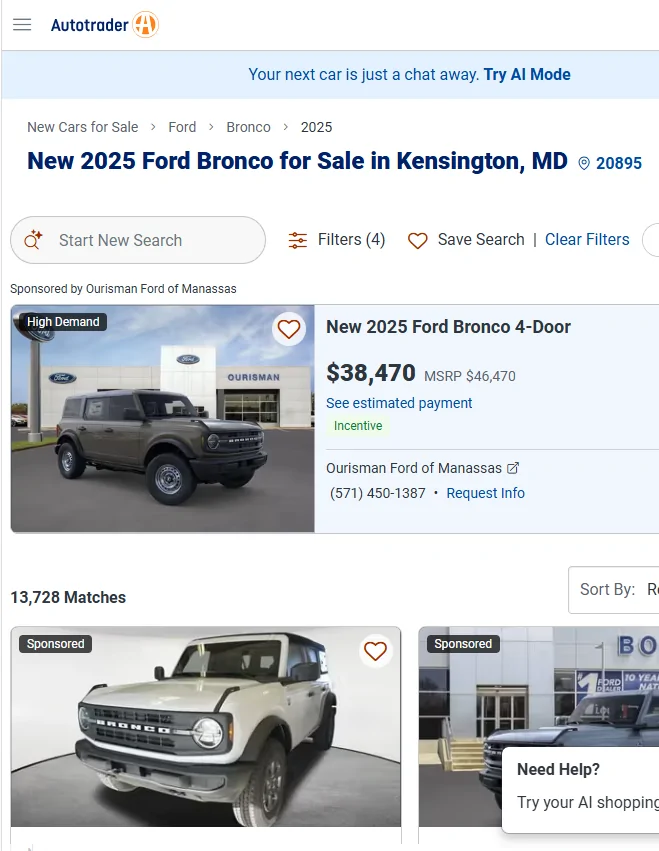This screenshot has width=659, height=851.
Task: Click the external link icon beside Ourisman Ford
Action: coord(513,467)
